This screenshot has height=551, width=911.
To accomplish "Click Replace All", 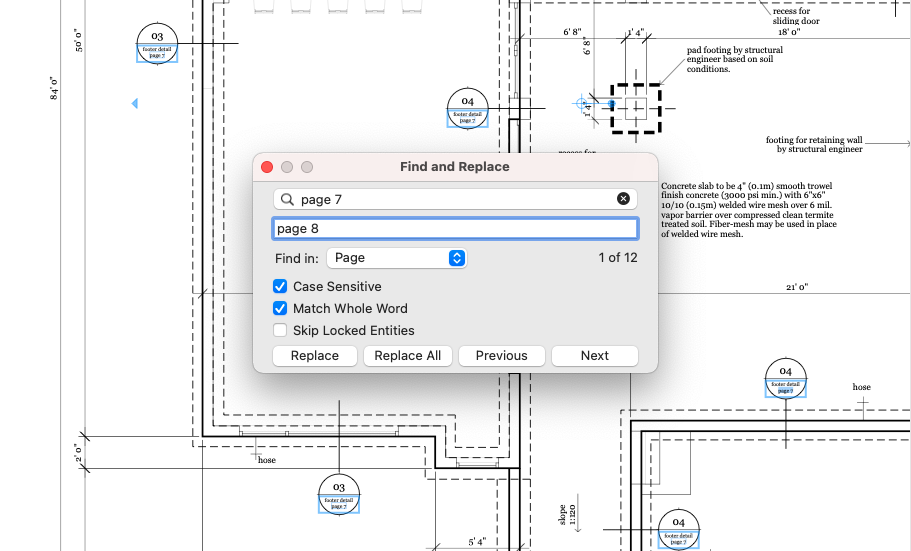I will click(407, 356).
